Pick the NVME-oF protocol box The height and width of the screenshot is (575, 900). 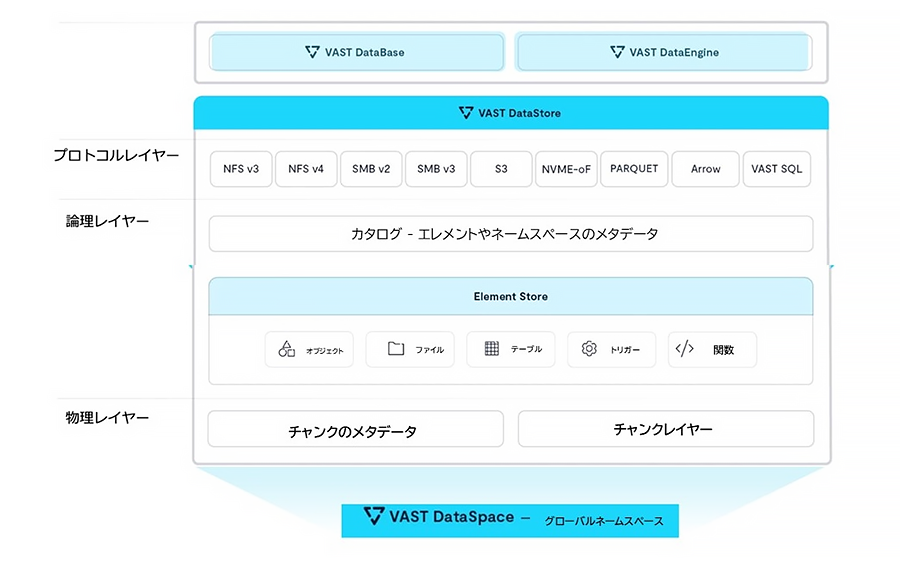(566, 169)
